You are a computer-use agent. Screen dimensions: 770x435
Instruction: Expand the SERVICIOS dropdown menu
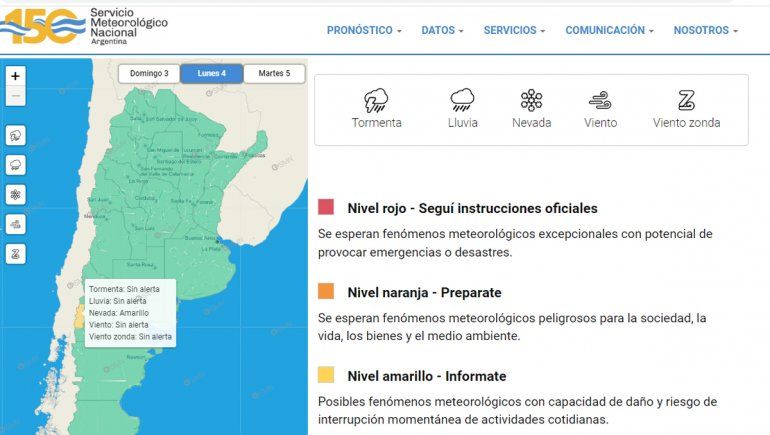pos(514,31)
